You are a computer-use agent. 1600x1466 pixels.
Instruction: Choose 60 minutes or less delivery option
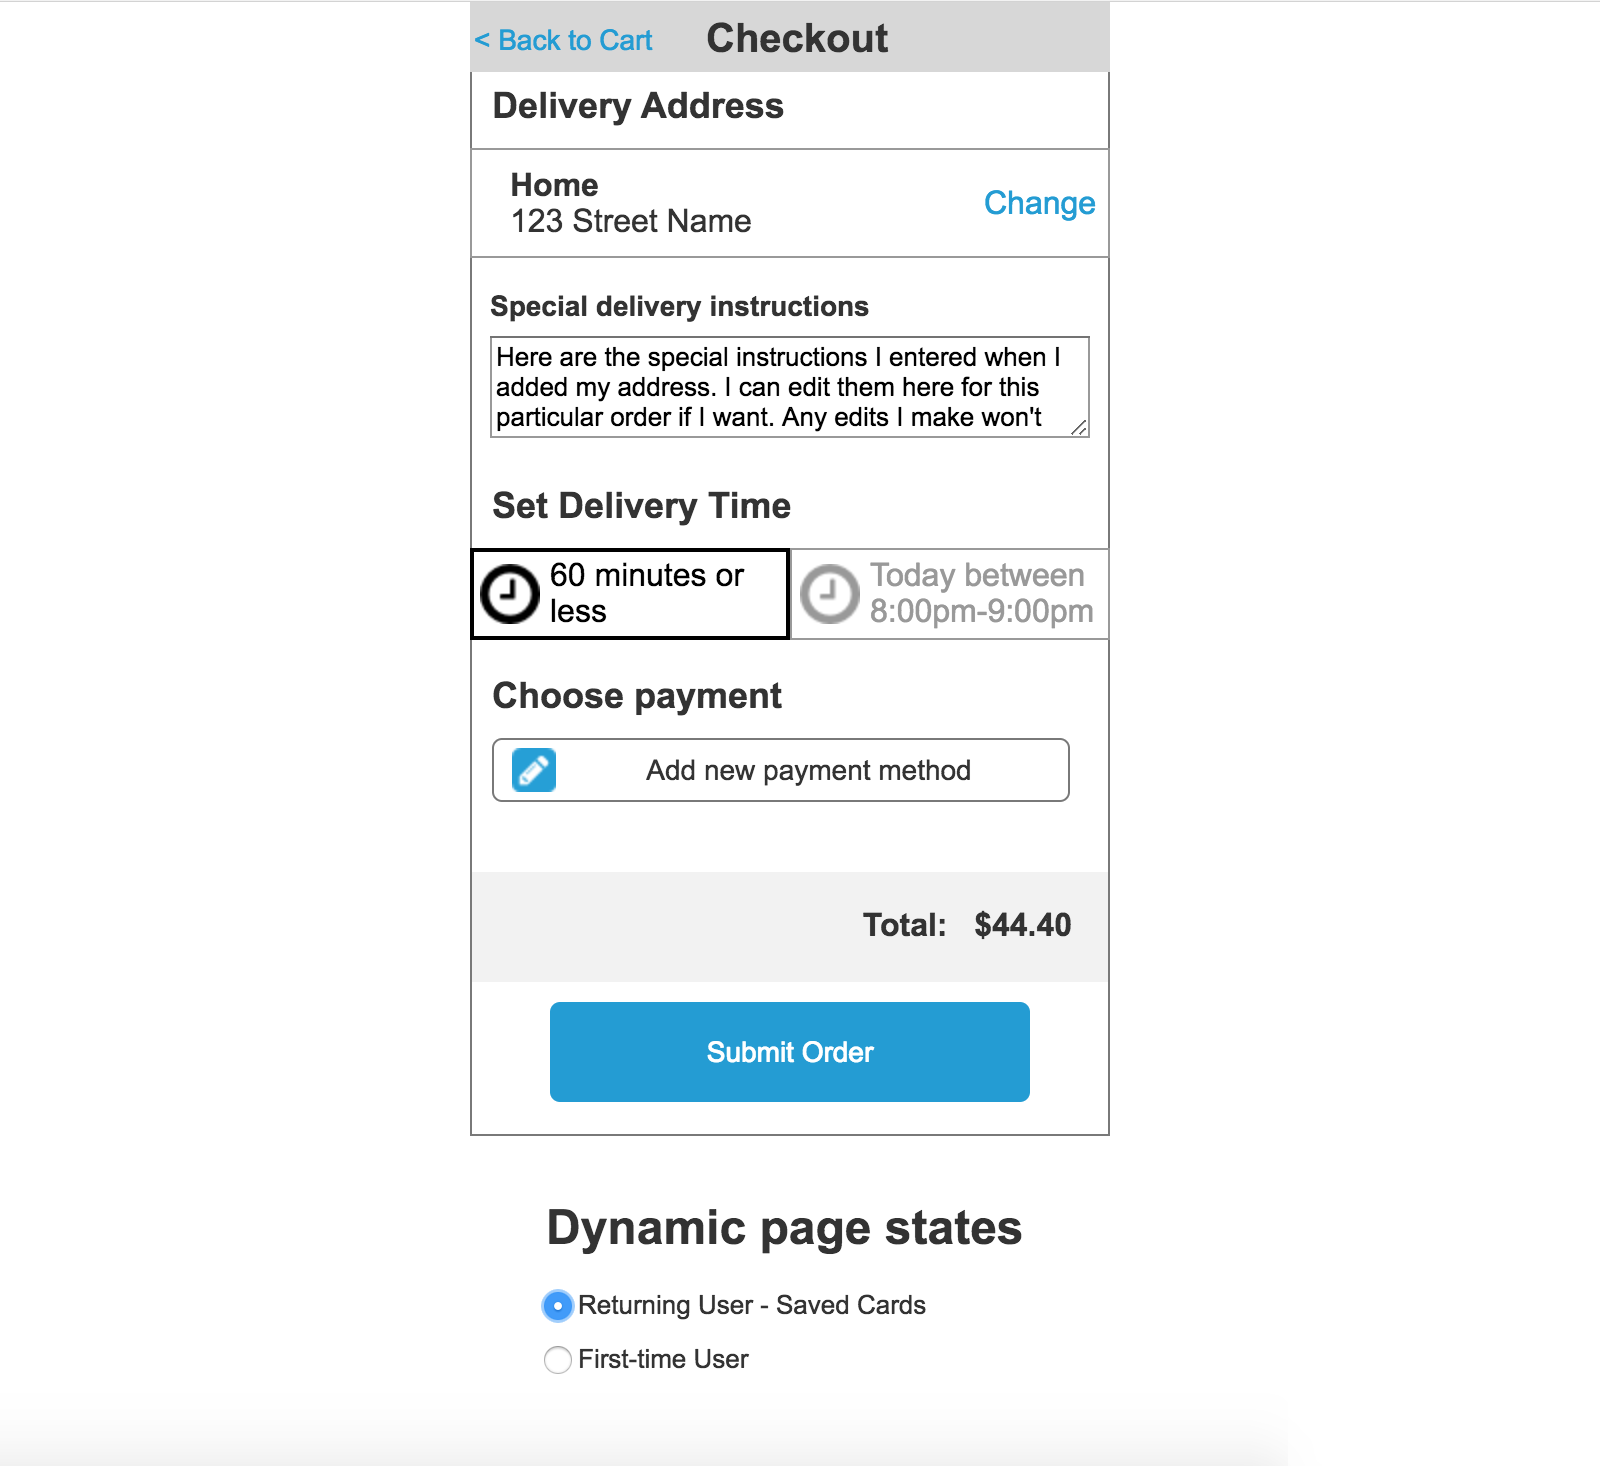[630, 594]
